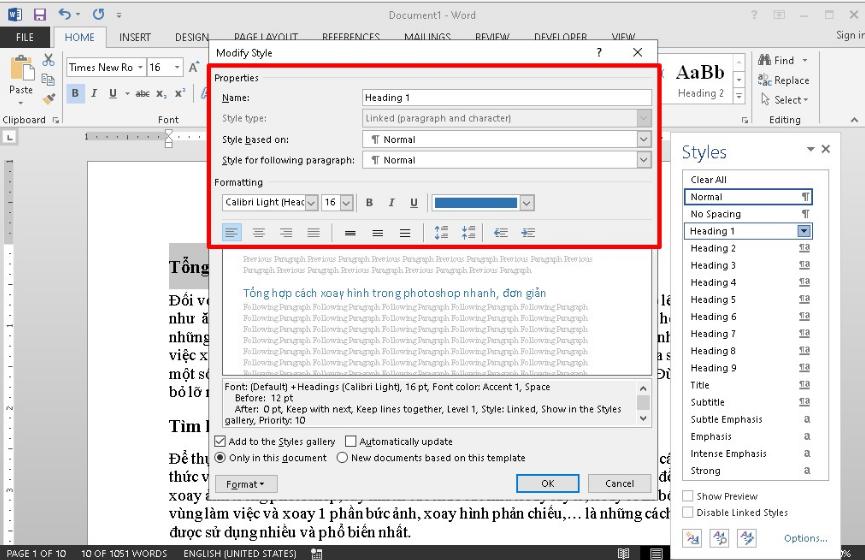Open the Style based on dropdown
The image size is (865, 560).
[x=643, y=140]
